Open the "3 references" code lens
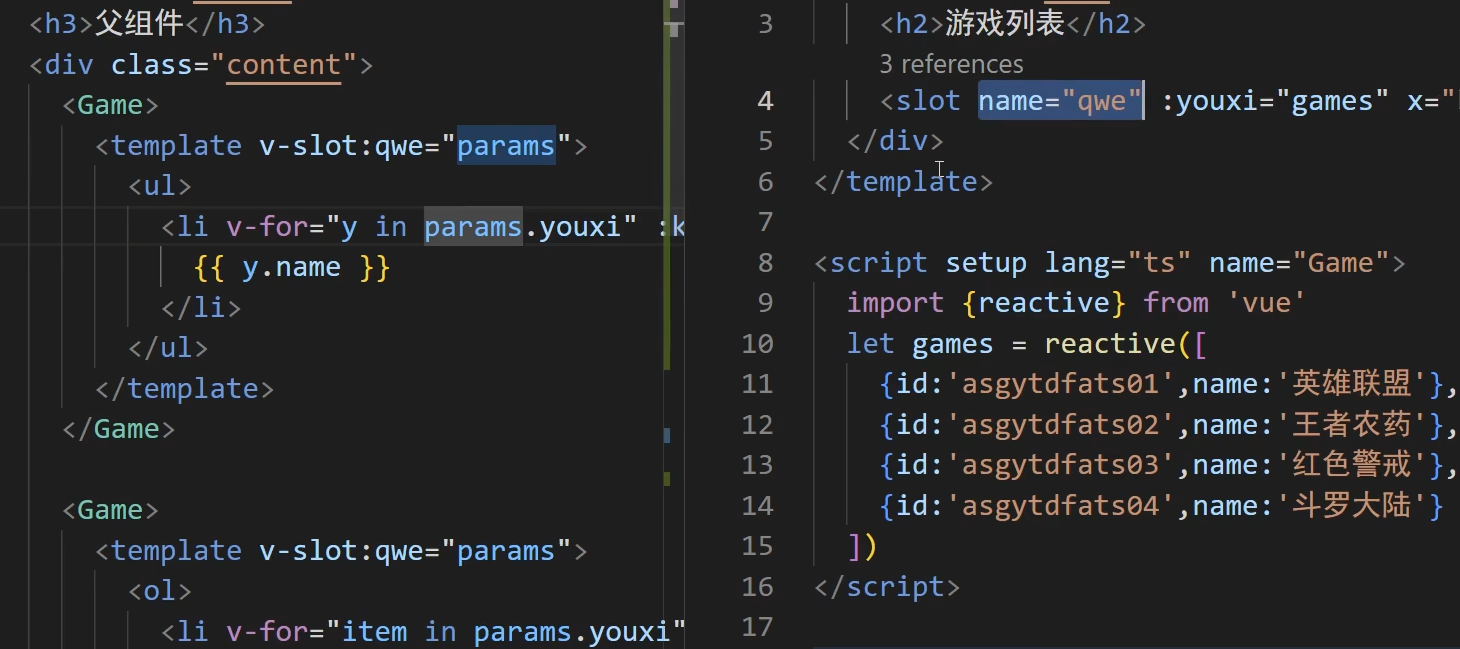Screen dimensions: 1460x649 point(951,64)
